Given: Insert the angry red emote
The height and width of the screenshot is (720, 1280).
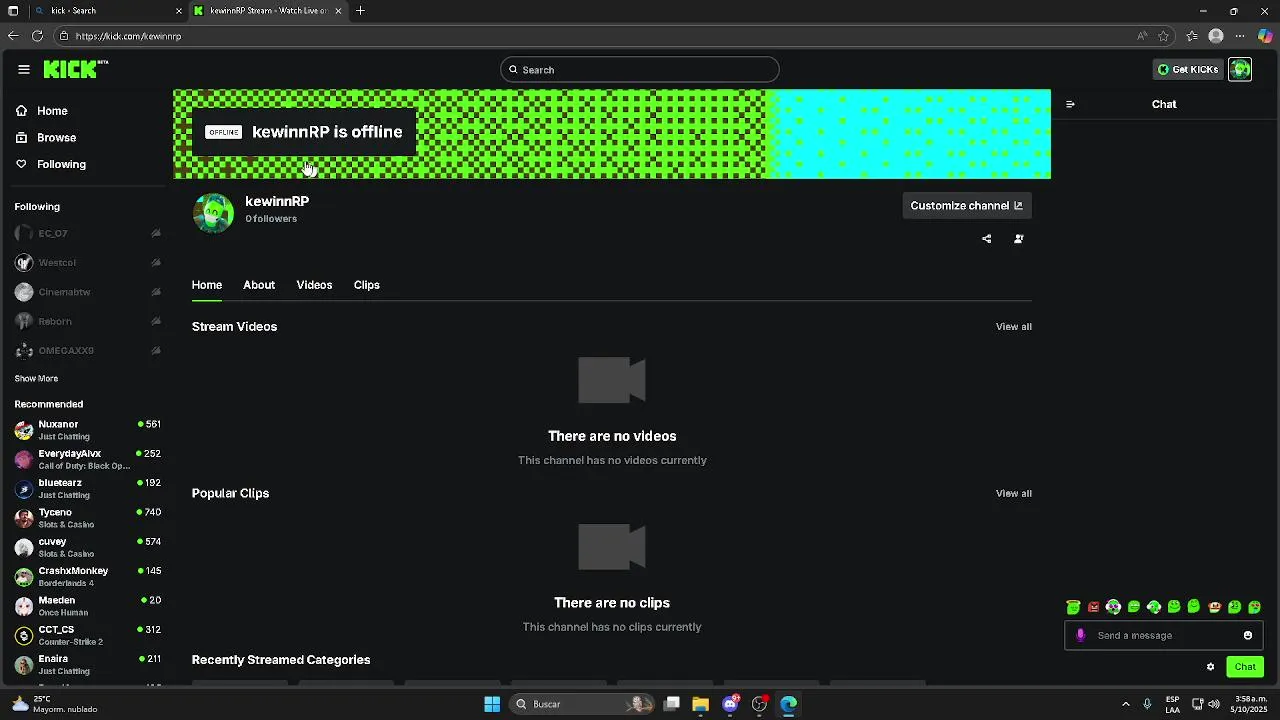Looking at the screenshot, I should [x=1093, y=607].
